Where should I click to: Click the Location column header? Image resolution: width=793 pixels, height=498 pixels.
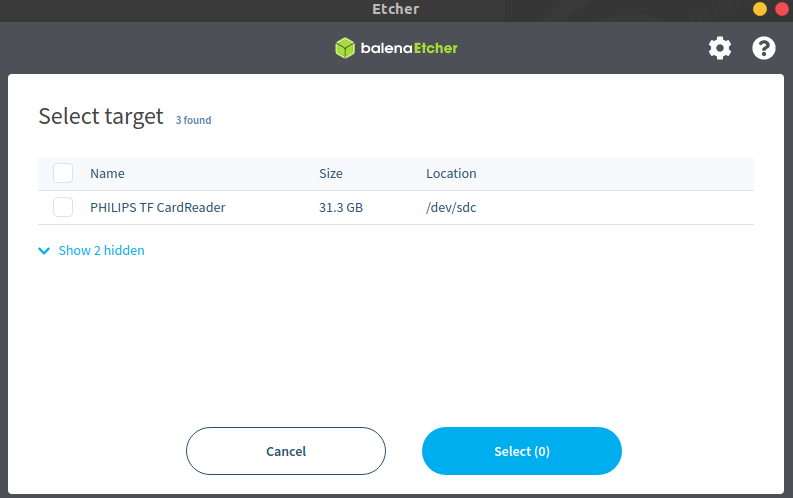tap(451, 173)
